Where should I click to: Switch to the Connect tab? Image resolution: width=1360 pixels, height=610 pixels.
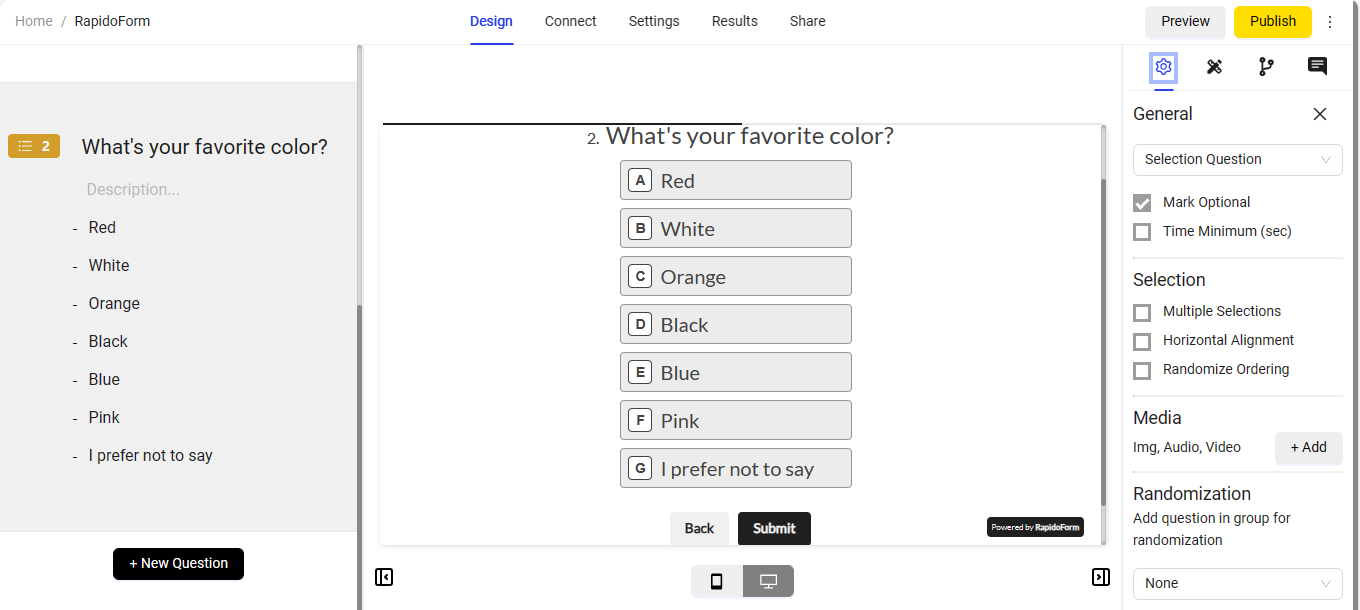pos(570,21)
